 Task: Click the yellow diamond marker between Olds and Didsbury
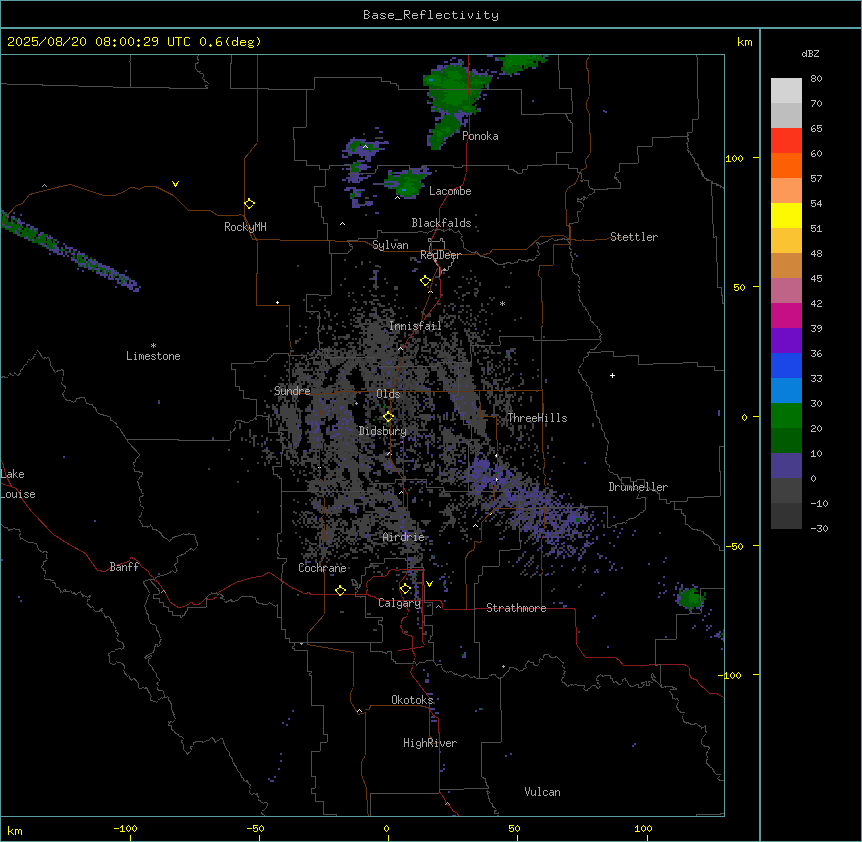click(x=388, y=417)
